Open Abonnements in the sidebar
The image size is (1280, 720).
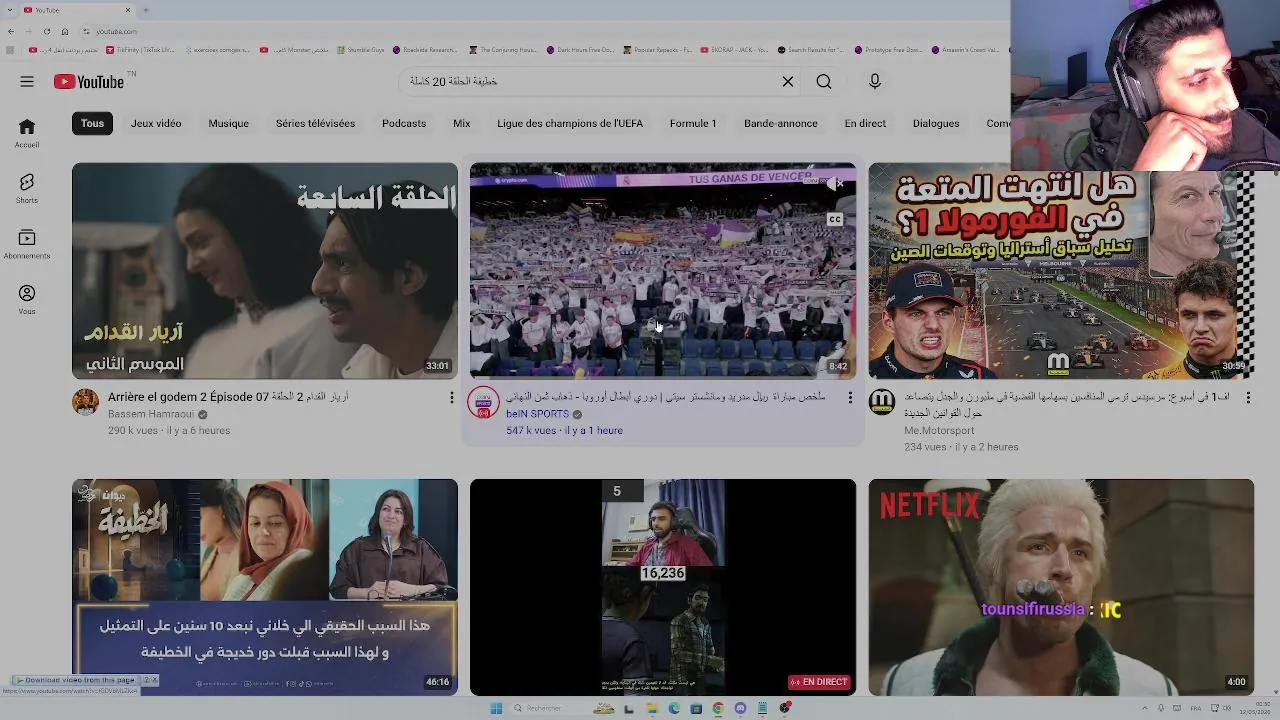27,244
